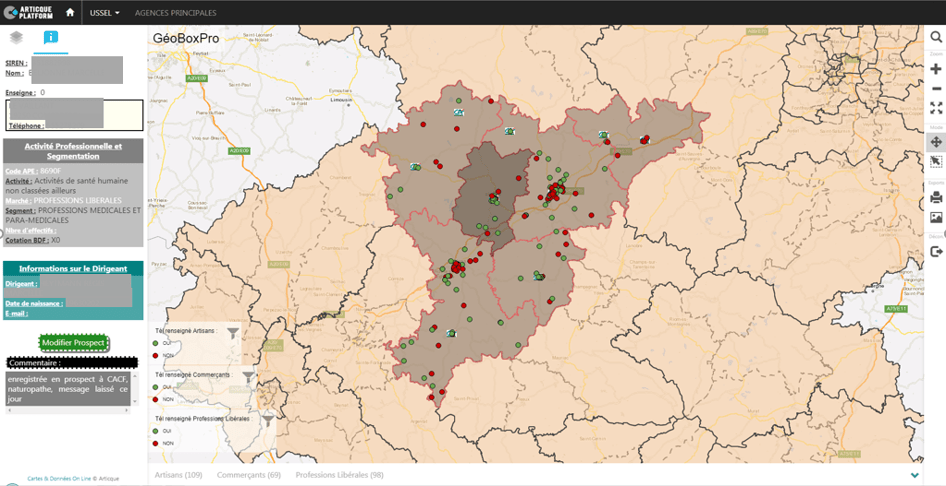Open the layers stack panel tab
The height and width of the screenshot is (486, 946).
[17, 38]
